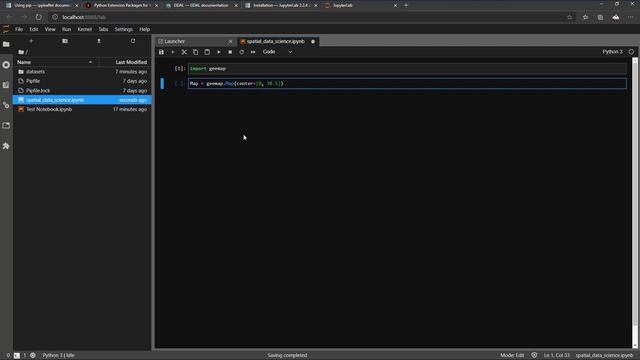Click Ln 1, Col 33 in status bar
This screenshot has height=360, width=640.
click(x=556, y=355)
